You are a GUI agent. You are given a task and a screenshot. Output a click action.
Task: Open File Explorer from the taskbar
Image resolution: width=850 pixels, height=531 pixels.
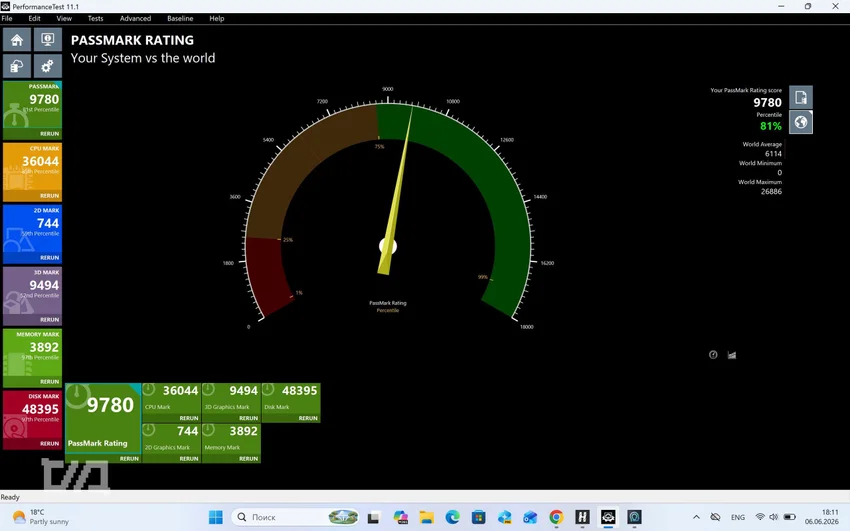pos(426,517)
